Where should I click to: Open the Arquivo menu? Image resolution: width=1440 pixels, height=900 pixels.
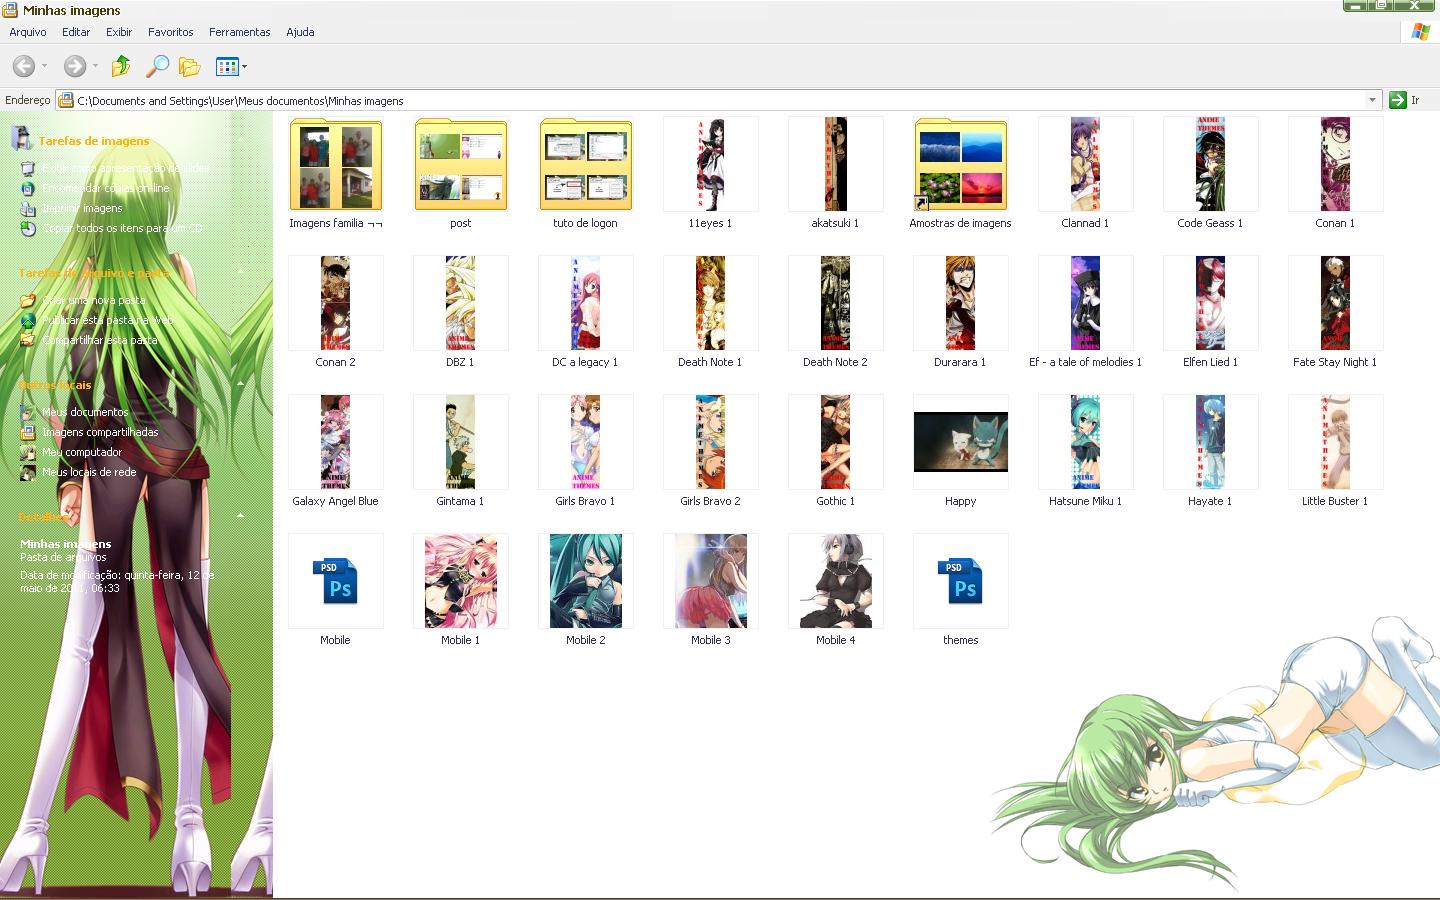pos(28,32)
